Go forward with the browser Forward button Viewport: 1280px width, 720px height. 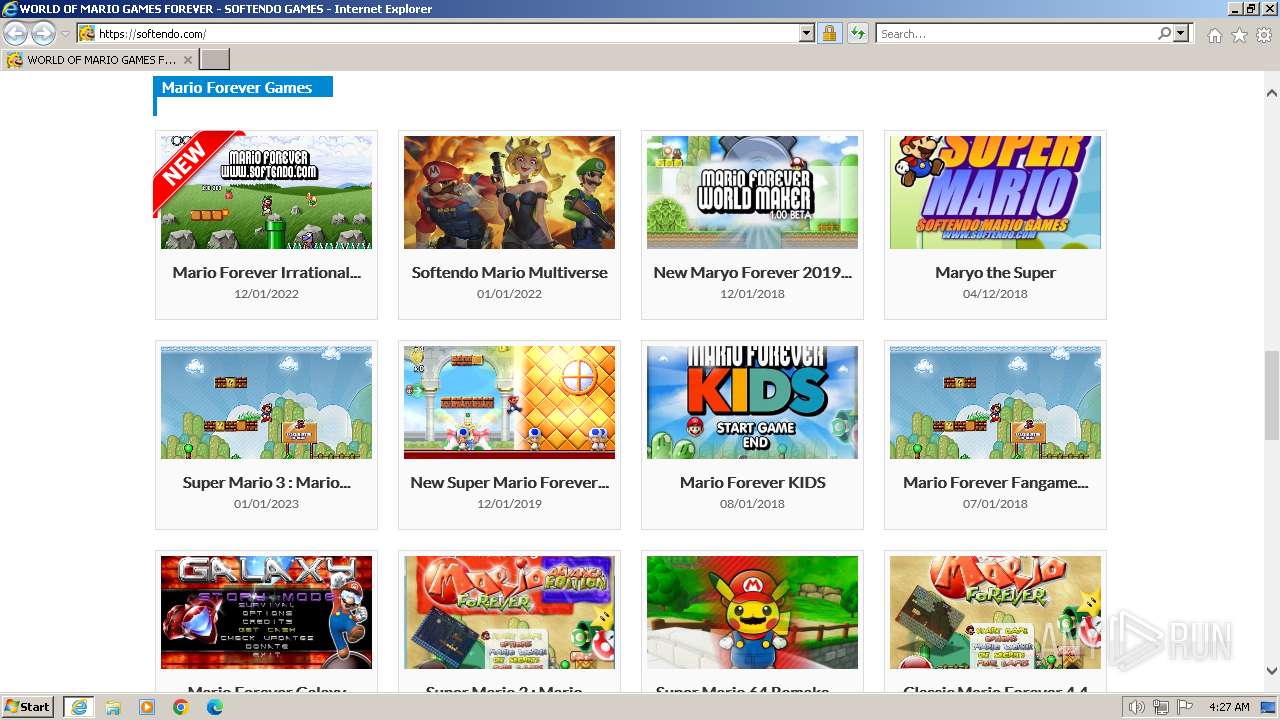coord(43,33)
